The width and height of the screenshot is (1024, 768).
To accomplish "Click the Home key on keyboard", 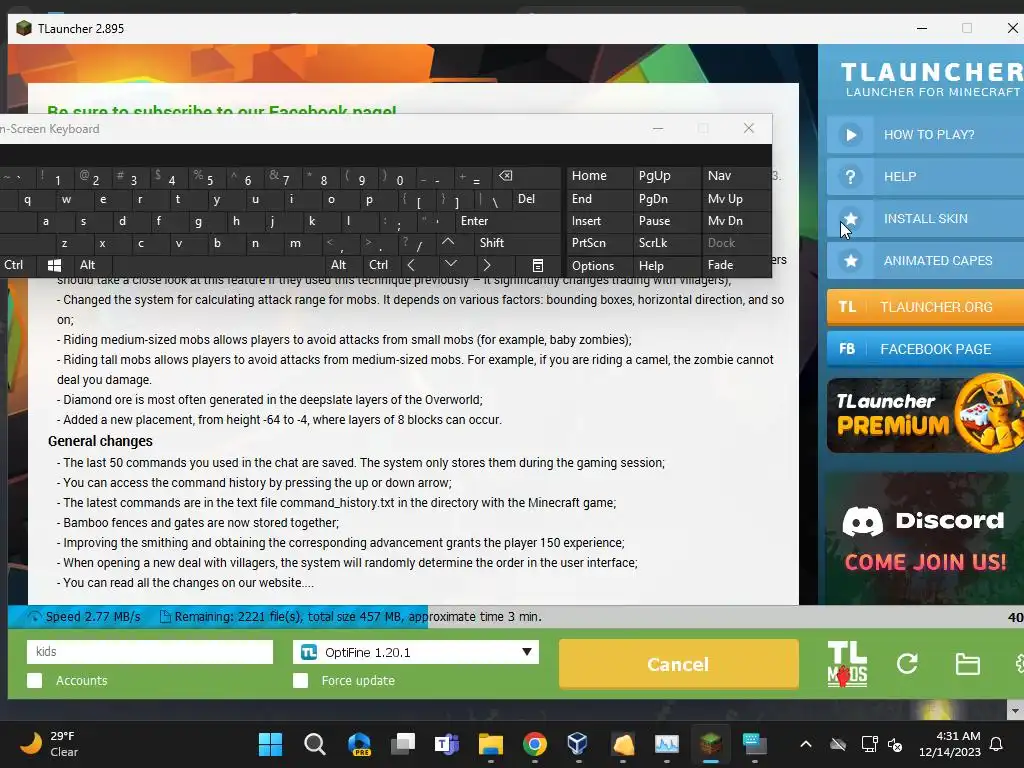I will click(589, 176).
